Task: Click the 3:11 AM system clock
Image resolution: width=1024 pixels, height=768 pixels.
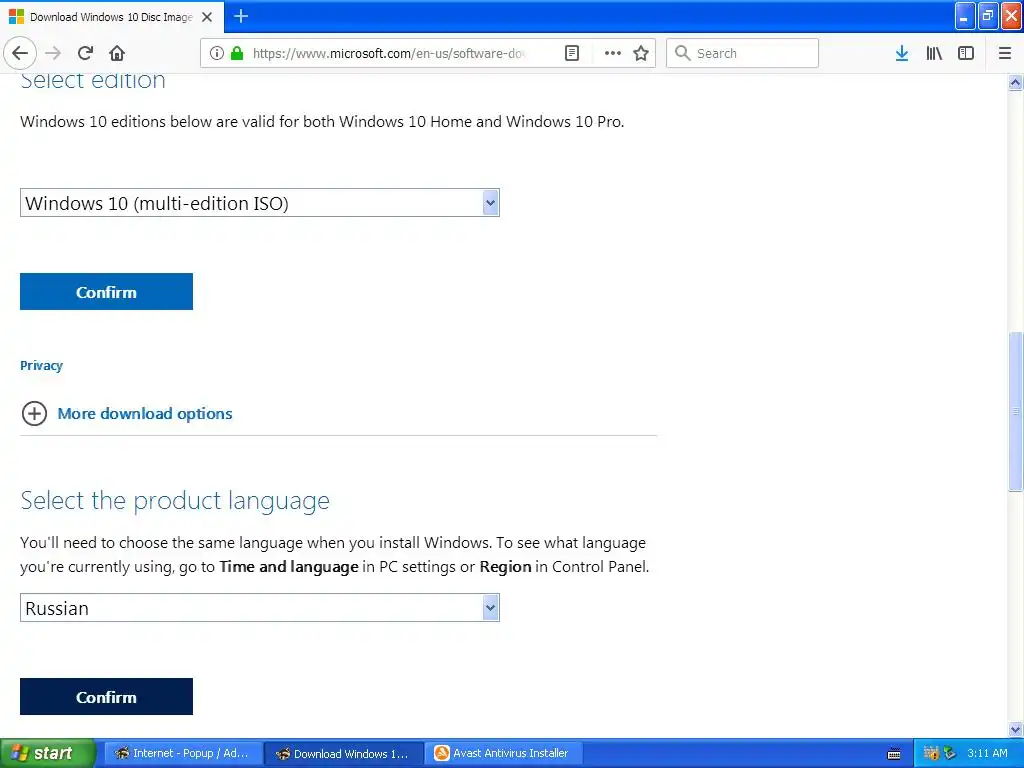Action: 987,754
